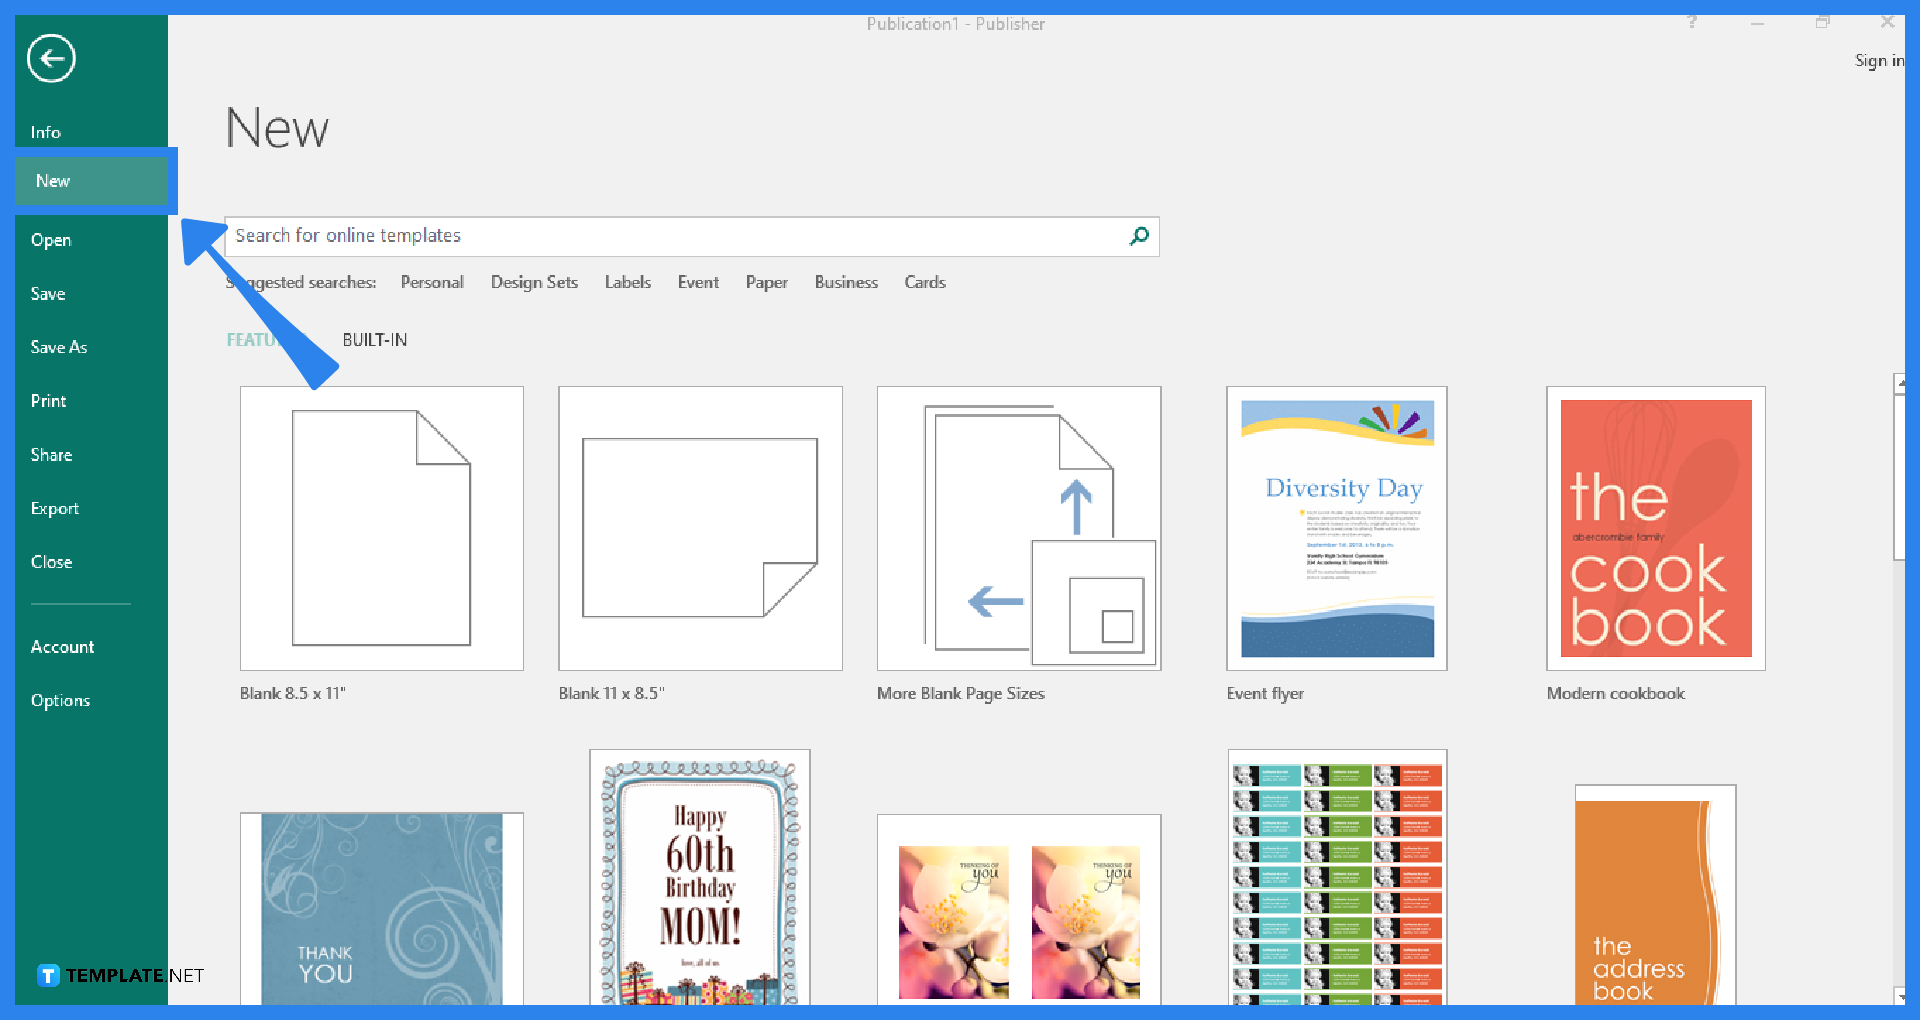Click the Business suggested search
1920x1020 pixels.
point(846,282)
